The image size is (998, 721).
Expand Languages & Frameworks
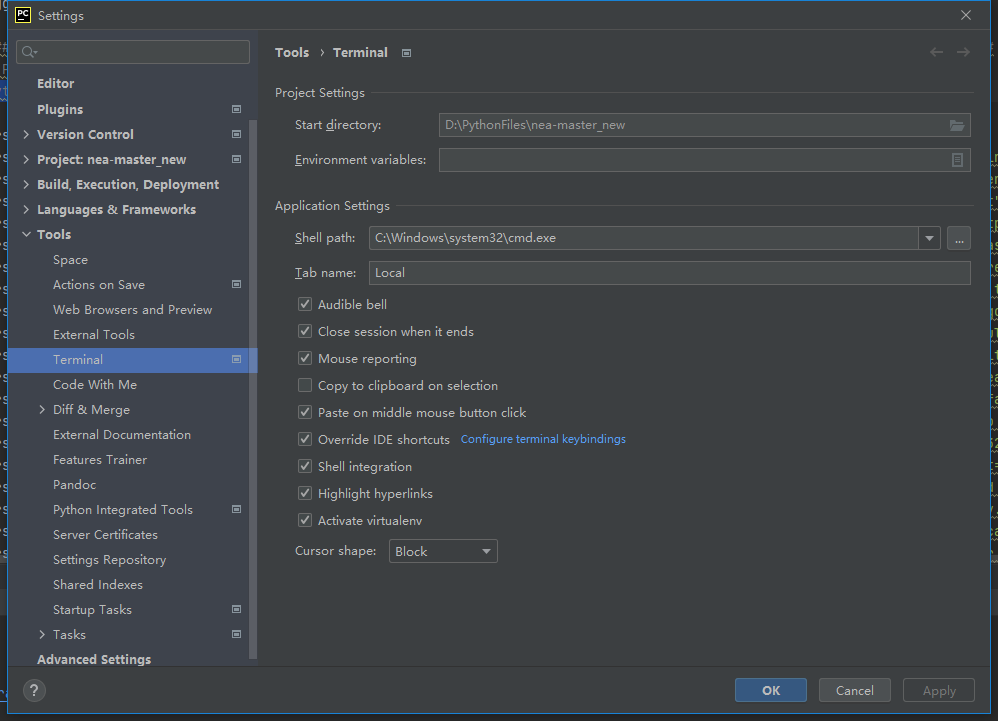click(26, 209)
